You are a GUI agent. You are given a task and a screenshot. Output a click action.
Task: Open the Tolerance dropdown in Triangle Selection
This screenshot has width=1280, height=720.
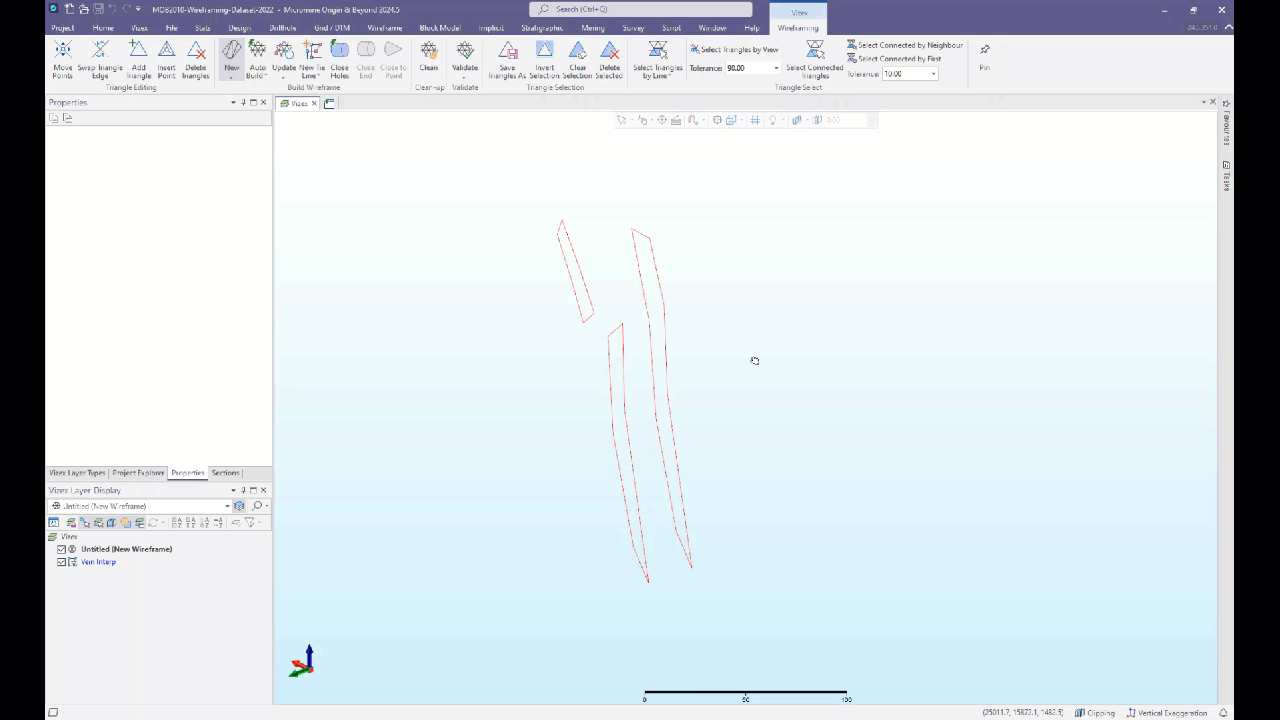point(776,68)
